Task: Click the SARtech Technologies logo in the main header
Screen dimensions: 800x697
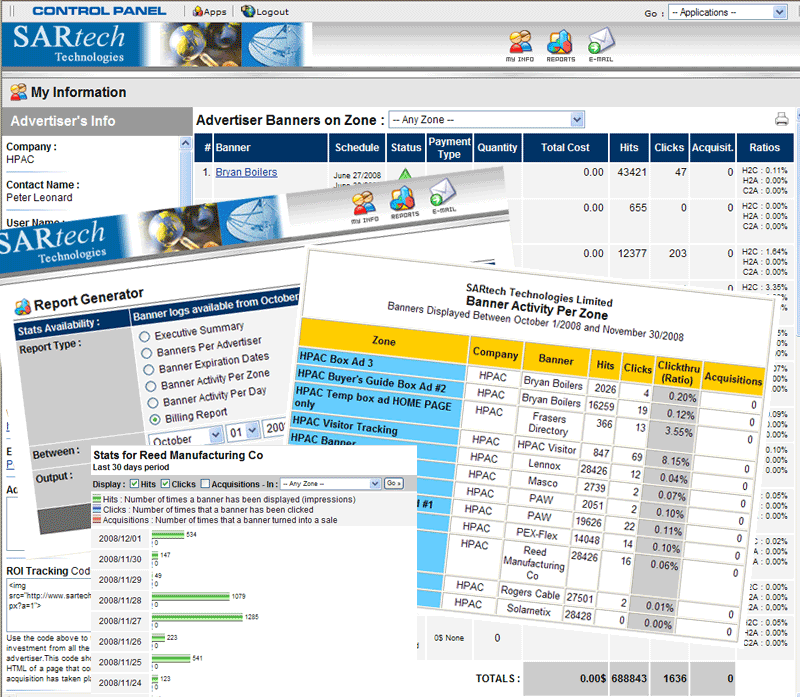Action: pos(69,44)
